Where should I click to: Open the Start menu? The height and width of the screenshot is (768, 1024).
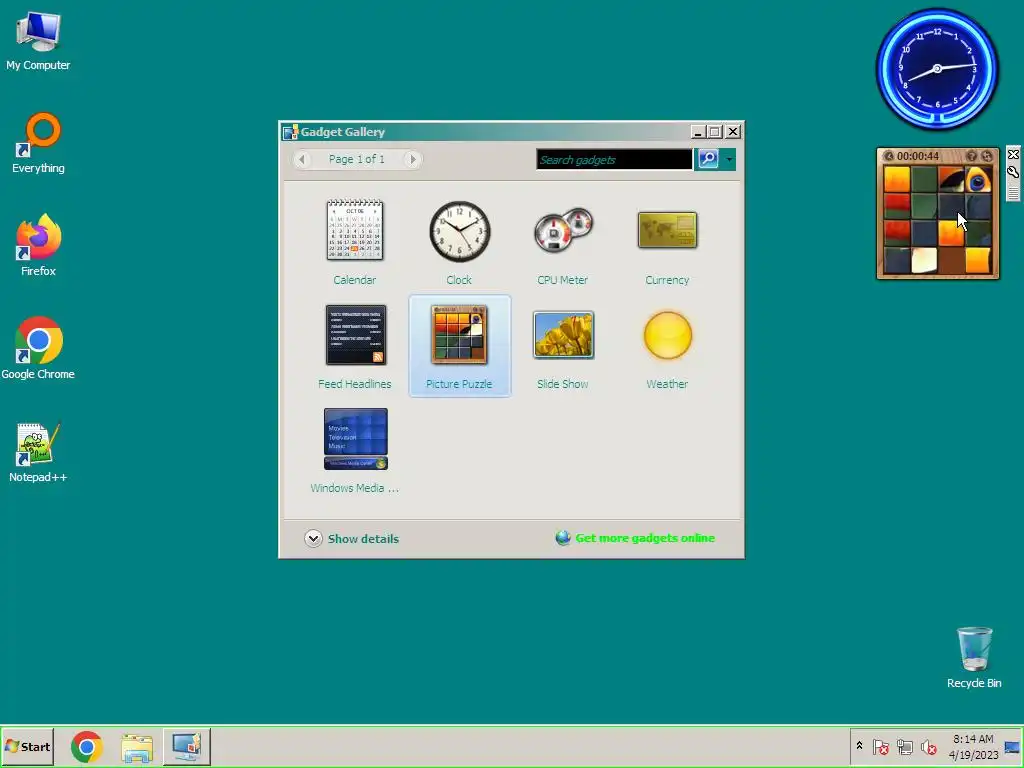[x=27, y=746]
